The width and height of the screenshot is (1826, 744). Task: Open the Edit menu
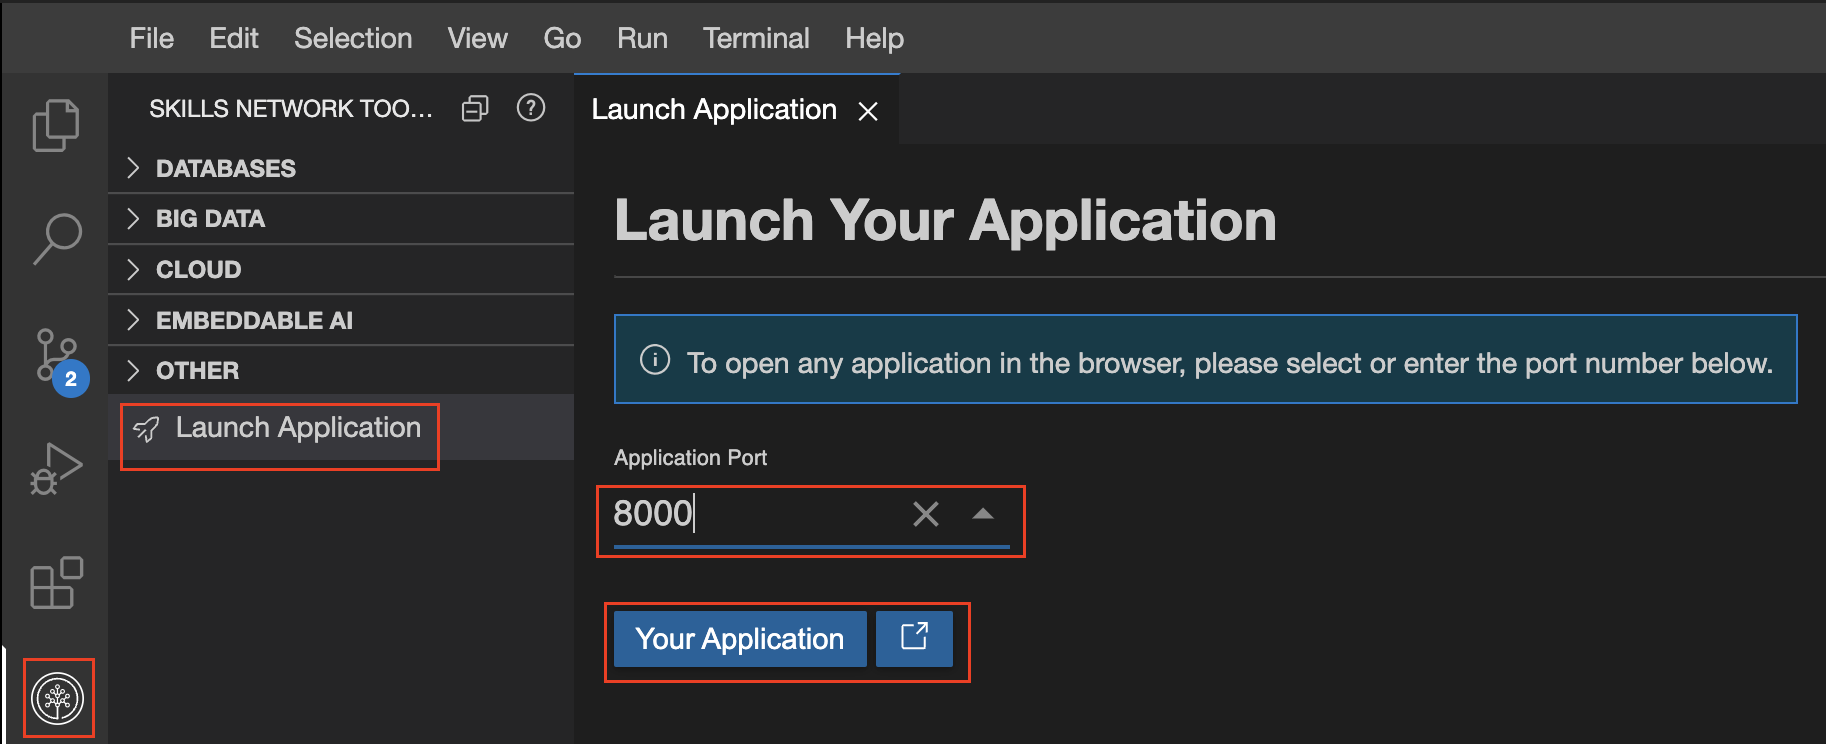point(234,38)
